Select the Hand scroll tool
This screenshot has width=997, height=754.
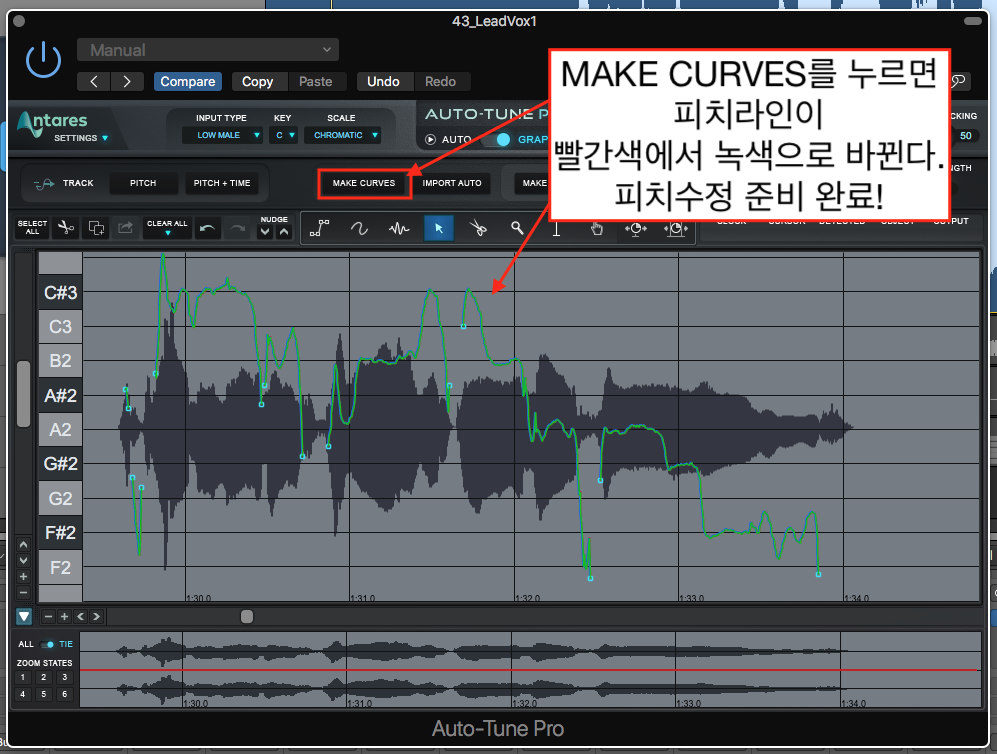click(x=596, y=230)
